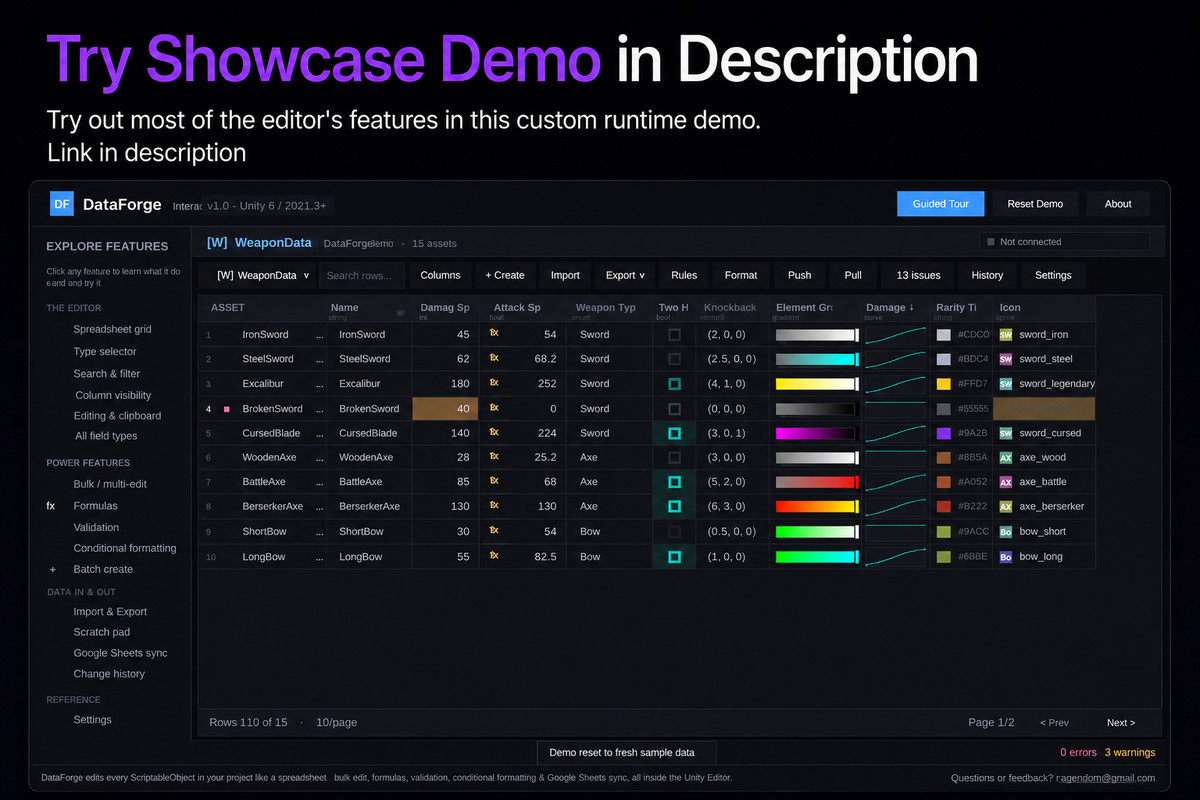Image resolution: width=1200 pixels, height=800 pixels.
Task: Go to Next page
Action: [x=1120, y=723]
